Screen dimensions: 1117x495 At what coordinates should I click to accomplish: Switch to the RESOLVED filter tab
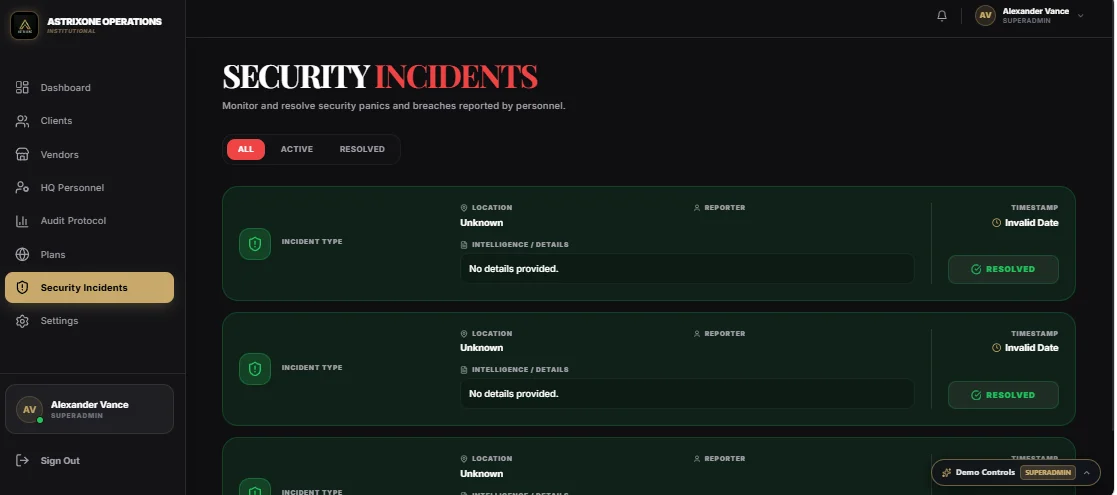[362, 150]
